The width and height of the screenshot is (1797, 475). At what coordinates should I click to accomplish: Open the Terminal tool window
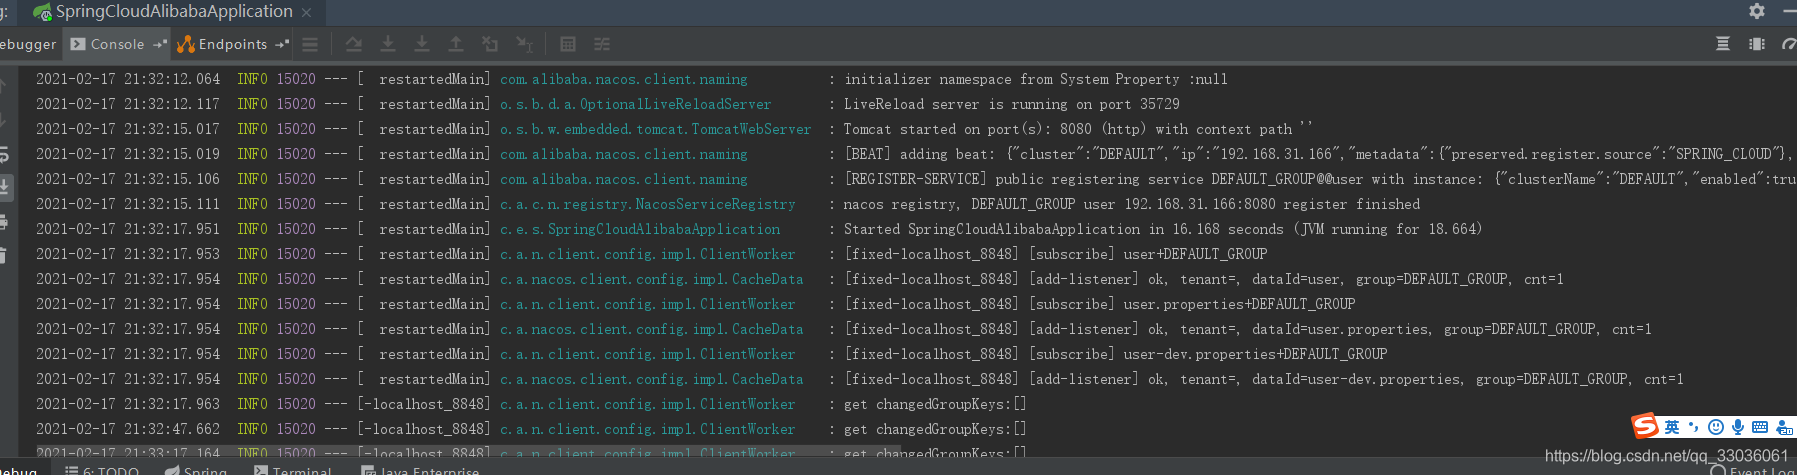tap(293, 470)
